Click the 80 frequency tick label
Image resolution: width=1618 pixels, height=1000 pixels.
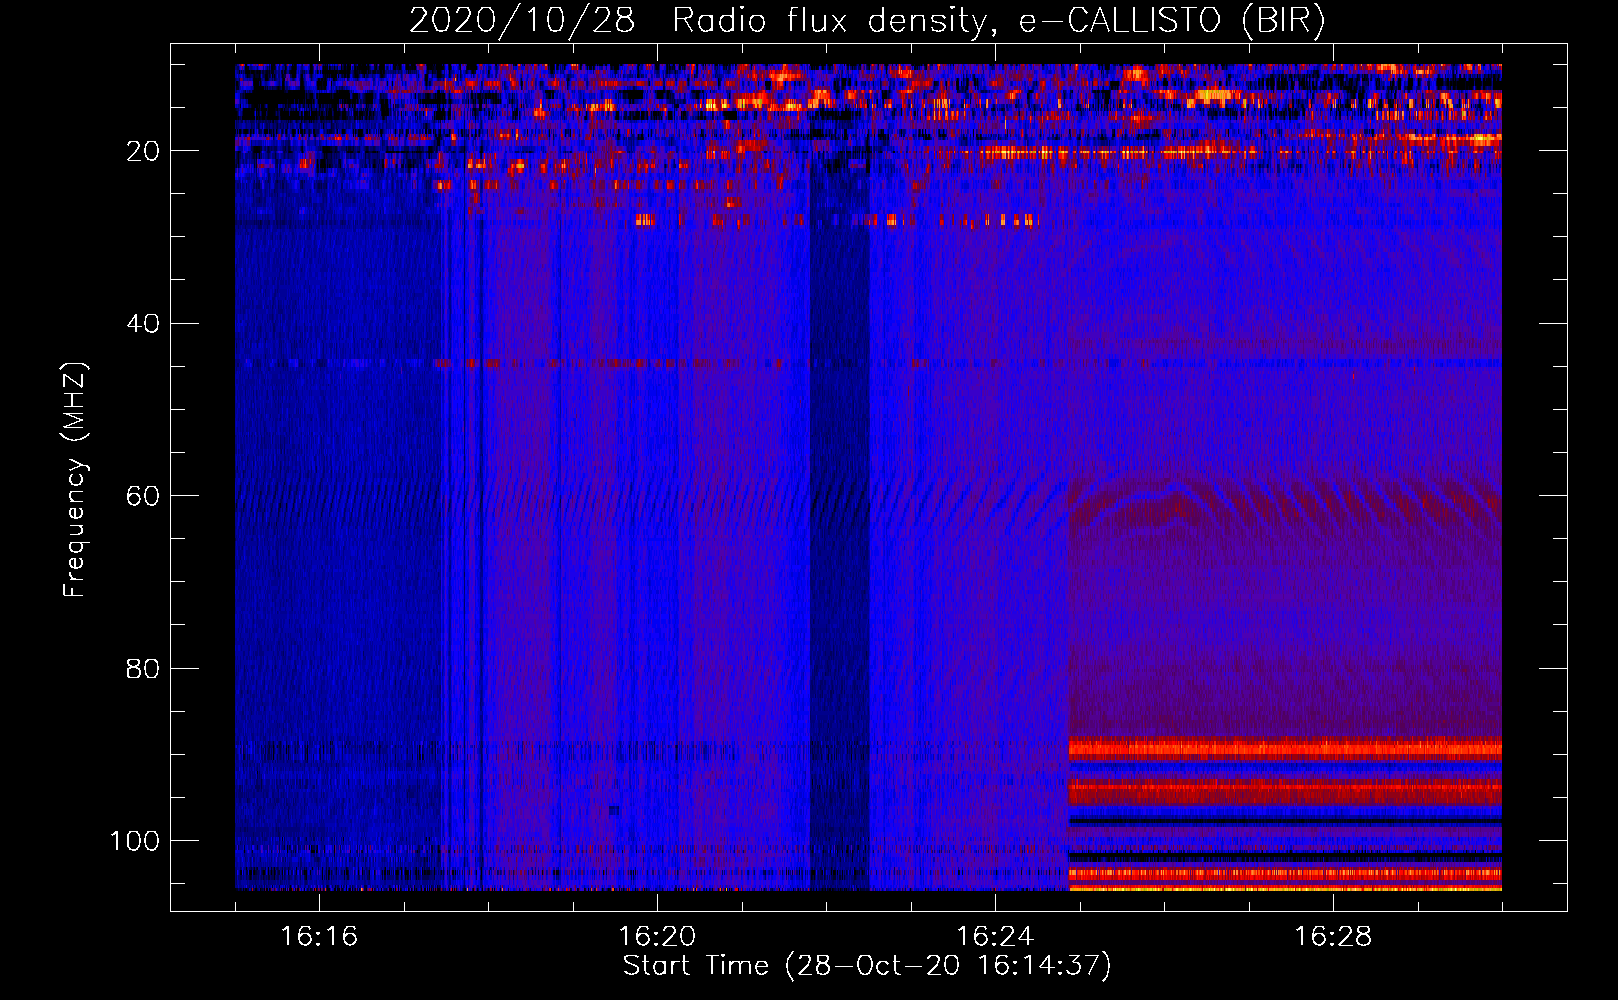pos(144,668)
